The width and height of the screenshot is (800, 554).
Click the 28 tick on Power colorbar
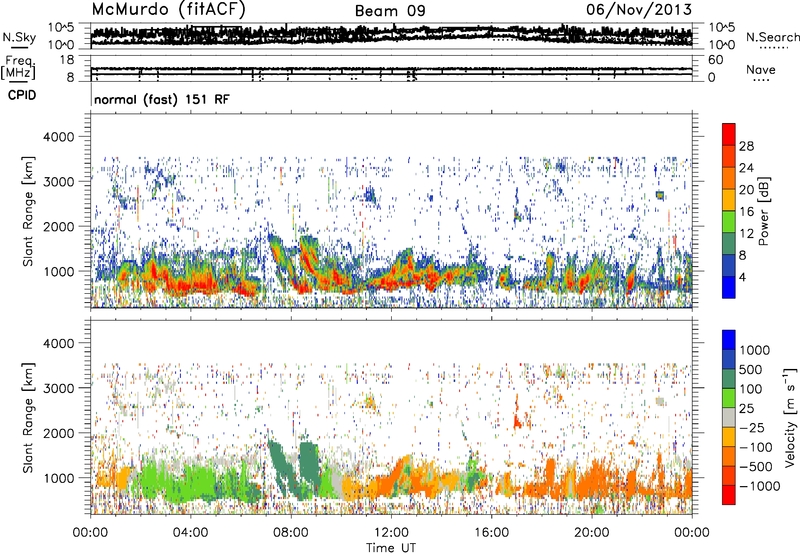746,146
